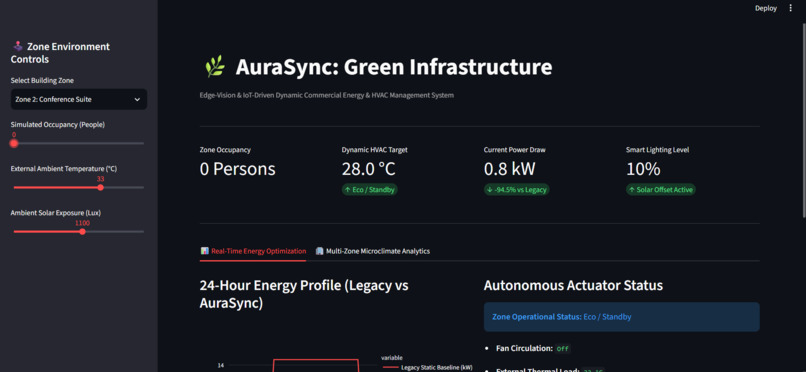Click the Current Power Draw label
The image size is (806, 372).
tap(515, 150)
